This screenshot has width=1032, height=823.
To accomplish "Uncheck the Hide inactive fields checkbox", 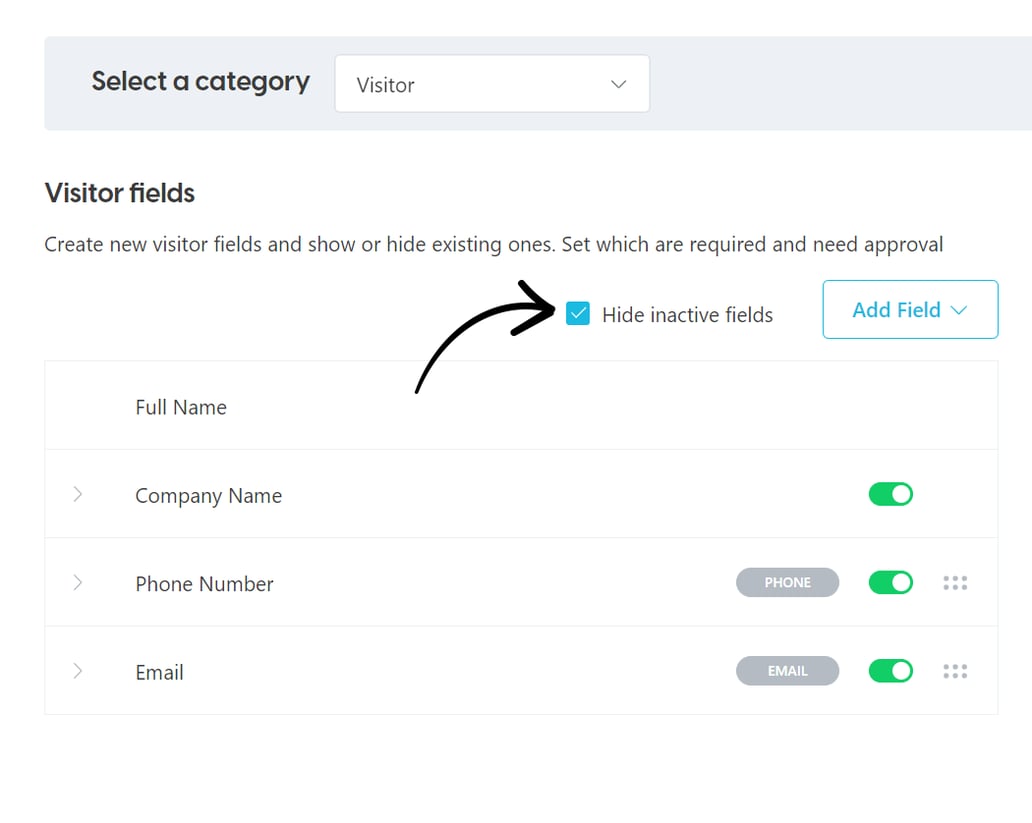I will tap(578, 313).
